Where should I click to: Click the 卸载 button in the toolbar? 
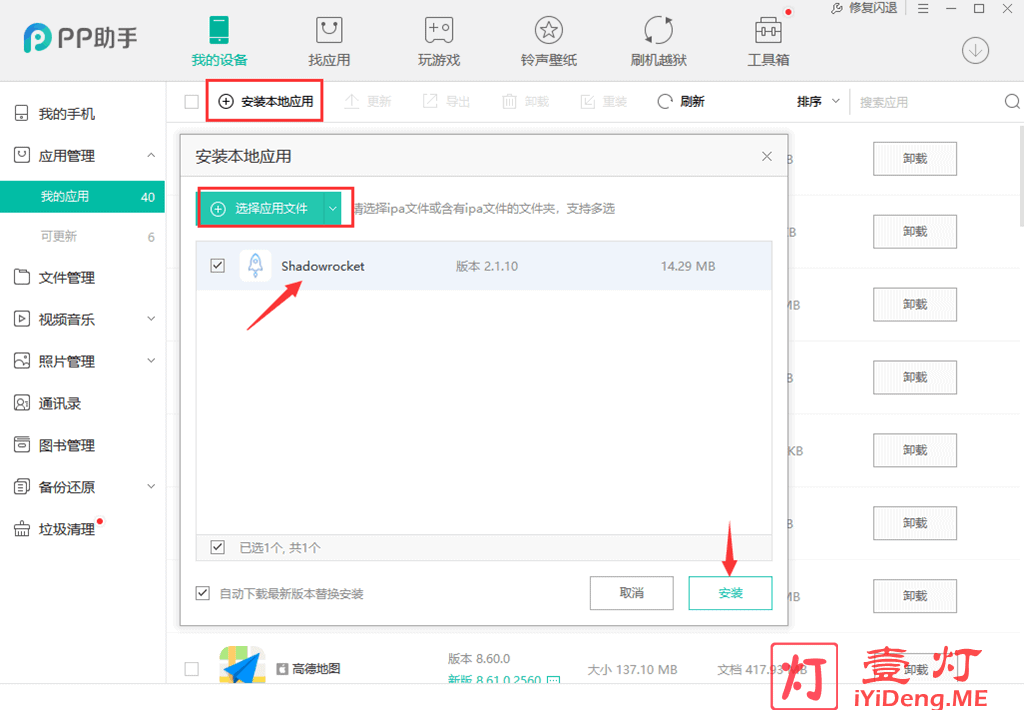tap(525, 101)
